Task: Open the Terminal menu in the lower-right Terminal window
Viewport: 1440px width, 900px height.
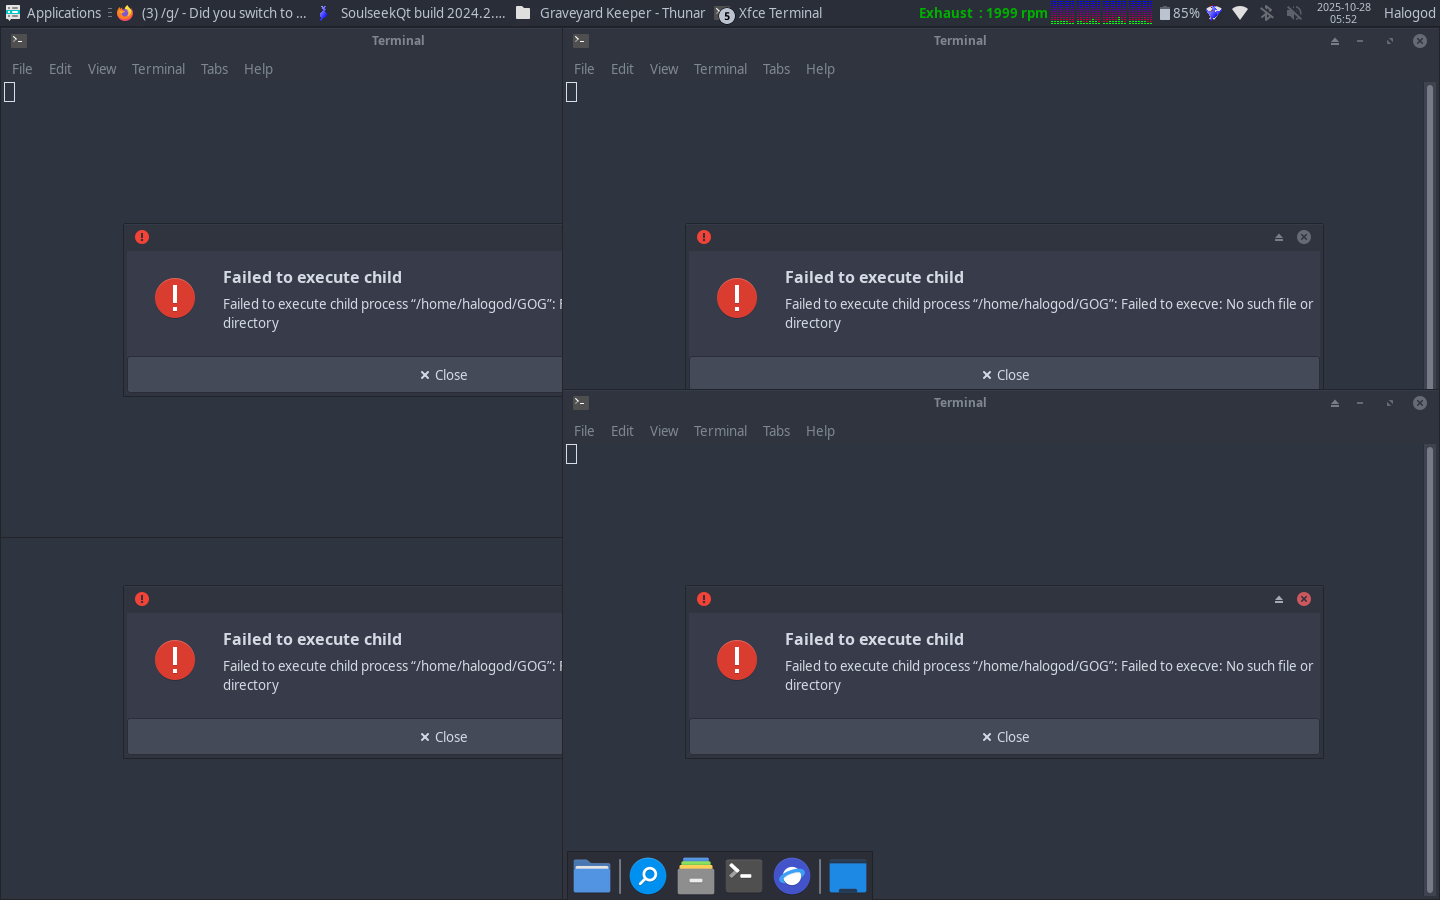Action: 720,431
